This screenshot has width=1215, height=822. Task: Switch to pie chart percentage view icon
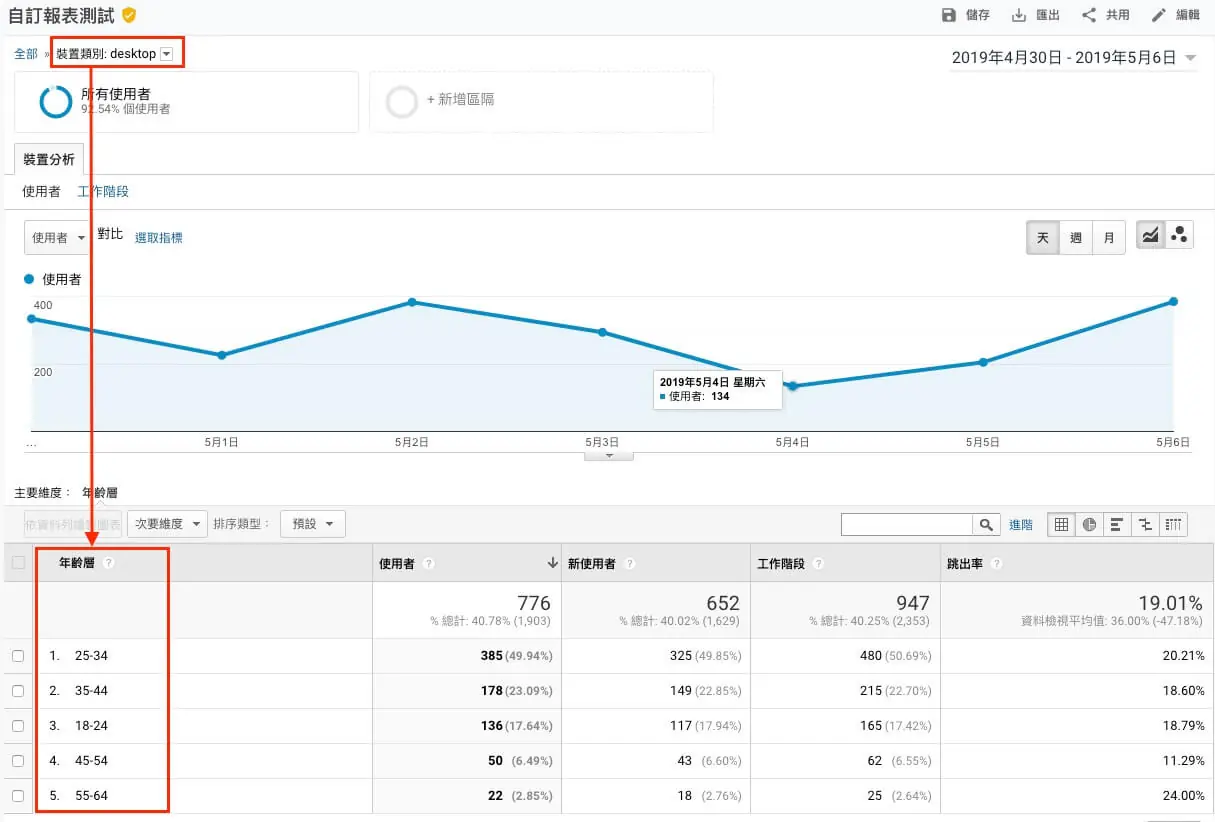click(x=1089, y=524)
